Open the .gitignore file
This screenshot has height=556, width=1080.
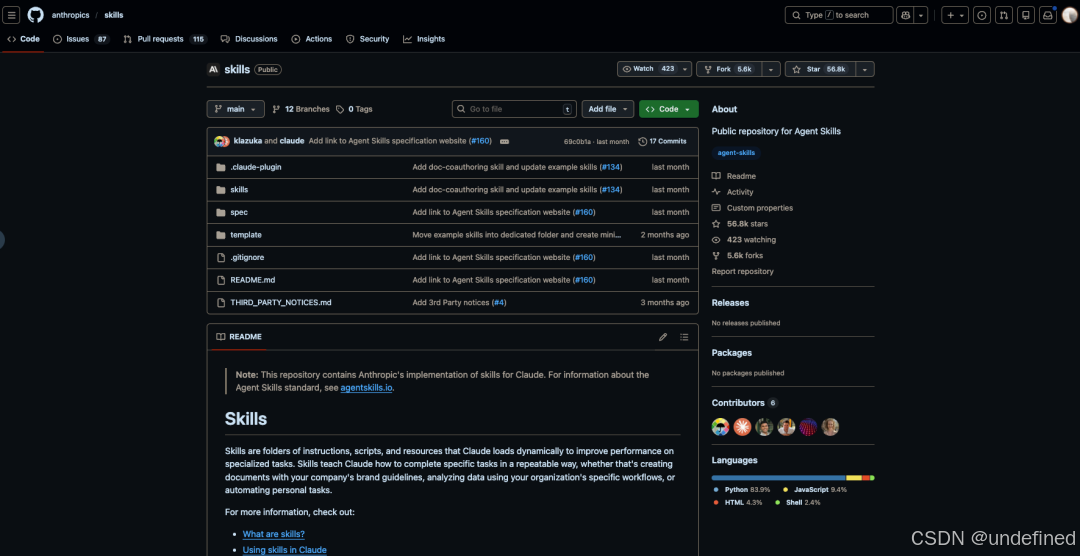pos(247,257)
